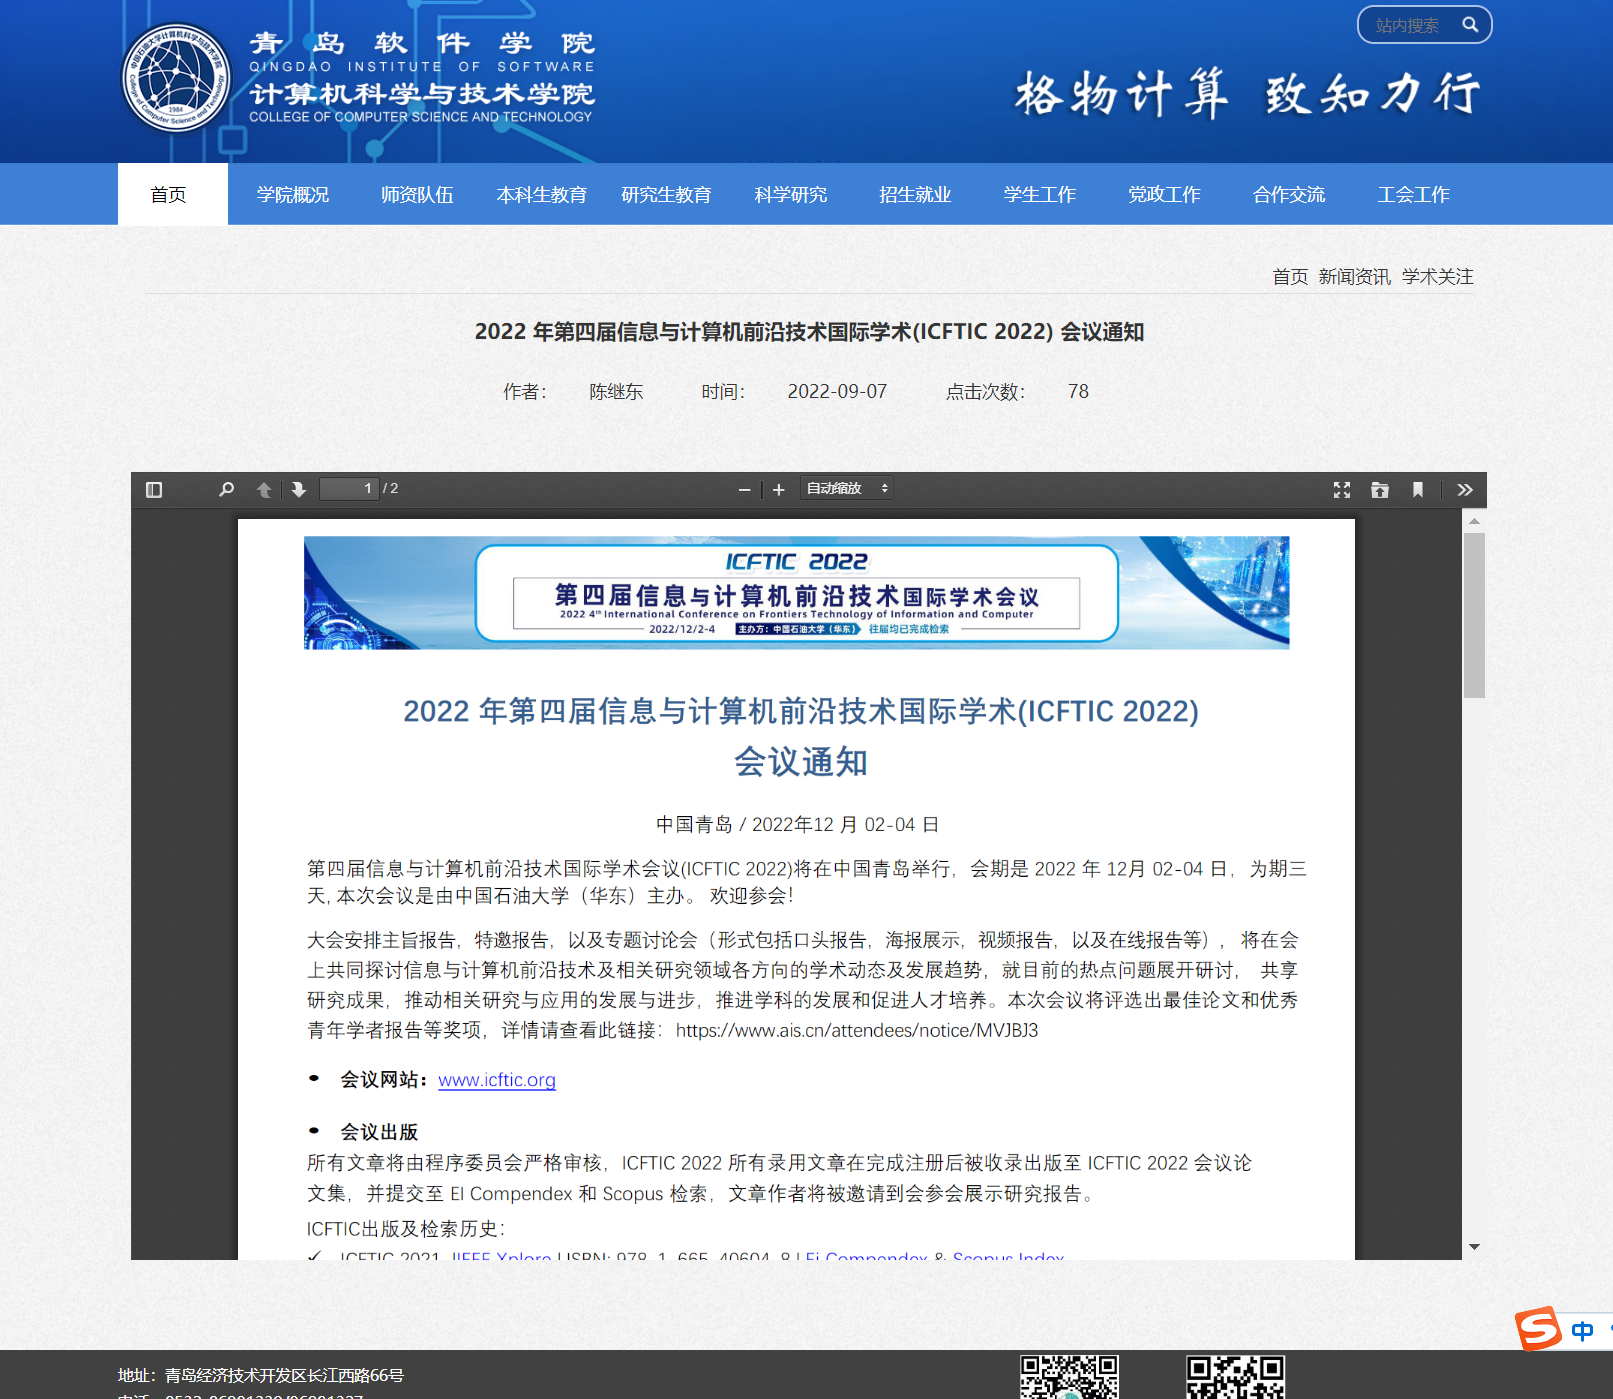1613x1399 pixels.
Task: Go to next PDF page
Action: pos(299,490)
